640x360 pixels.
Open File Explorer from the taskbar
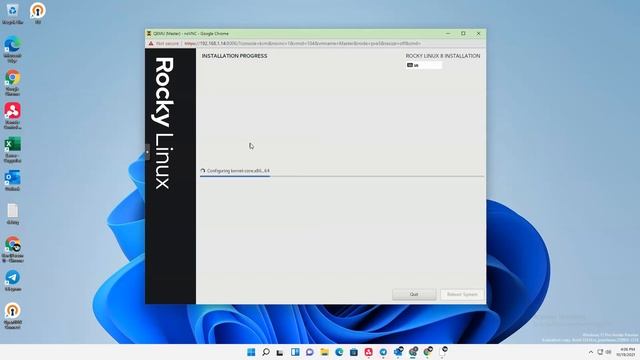tap(324, 352)
